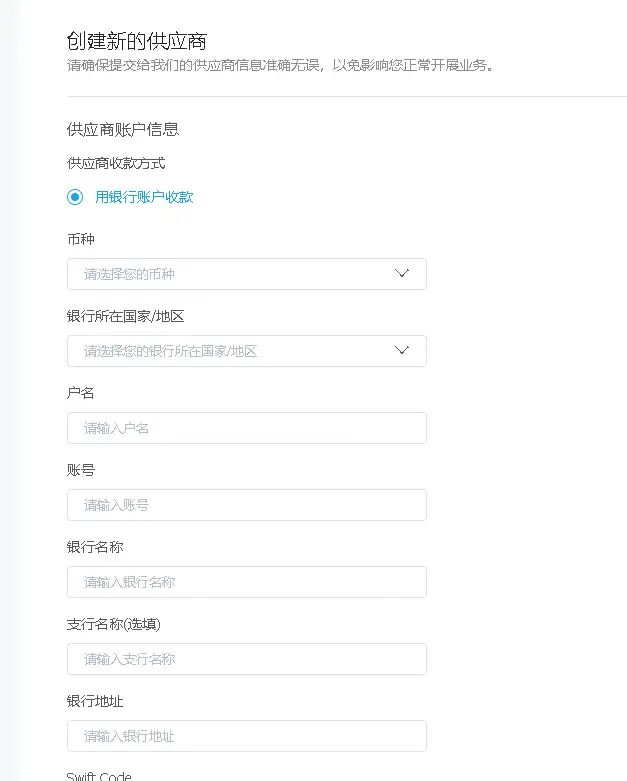Image resolution: width=627 pixels, height=781 pixels.
Task: Open the 请选择您的币种 dropdown
Action: (230, 274)
